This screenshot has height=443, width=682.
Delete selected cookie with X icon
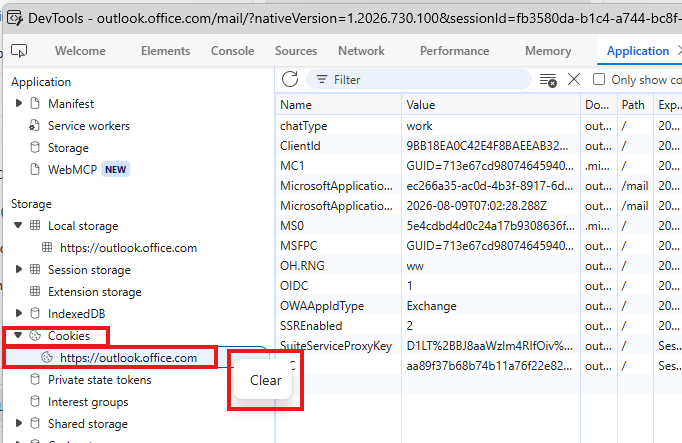point(574,80)
